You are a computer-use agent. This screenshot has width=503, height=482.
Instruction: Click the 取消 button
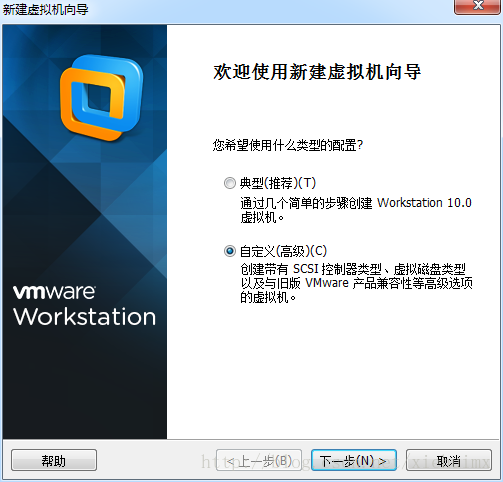pos(449,460)
